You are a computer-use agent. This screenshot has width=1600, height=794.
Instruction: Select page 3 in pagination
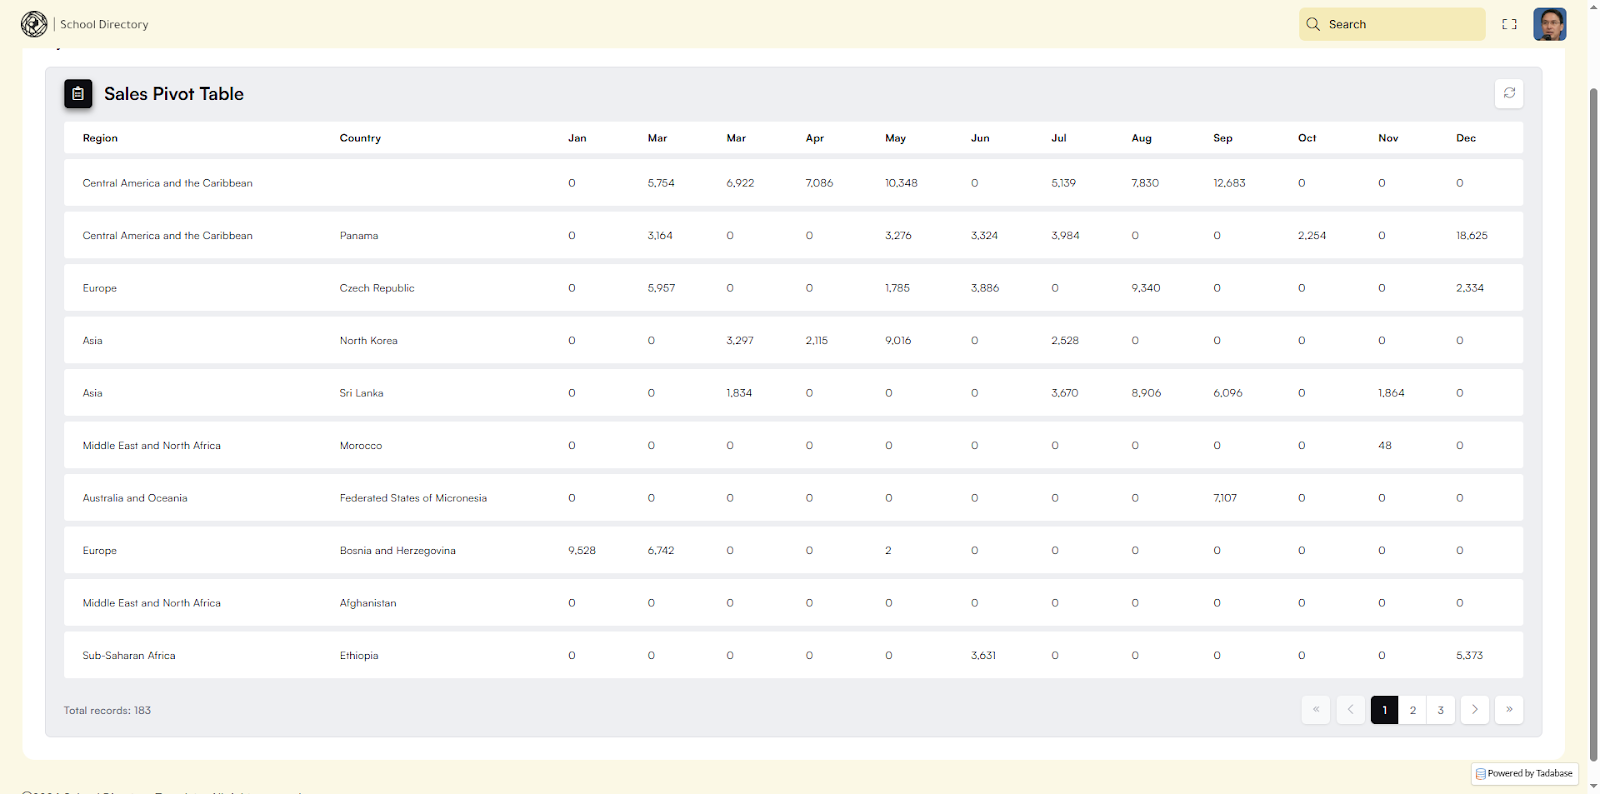(x=1440, y=710)
